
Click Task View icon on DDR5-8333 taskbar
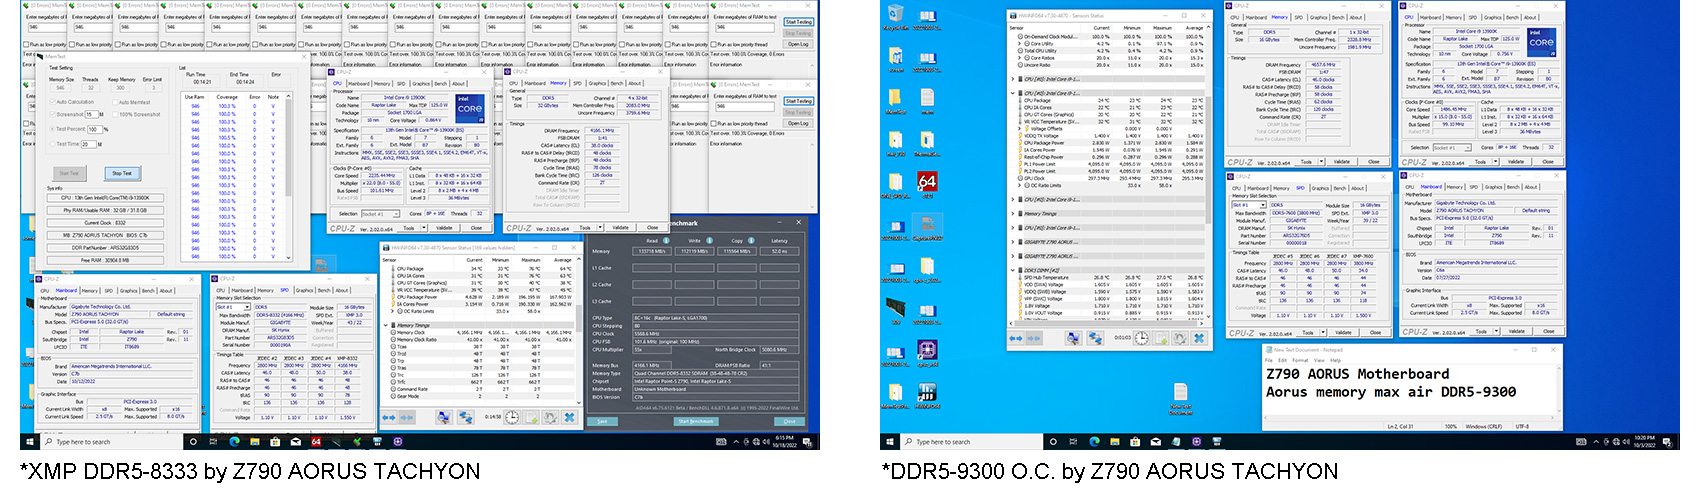coord(213,441)
